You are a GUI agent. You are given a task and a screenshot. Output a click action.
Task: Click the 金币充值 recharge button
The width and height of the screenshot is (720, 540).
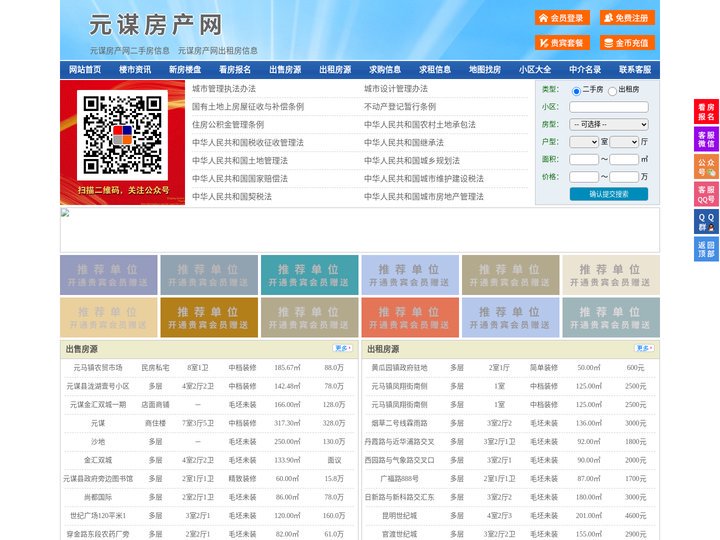(627, 43)
